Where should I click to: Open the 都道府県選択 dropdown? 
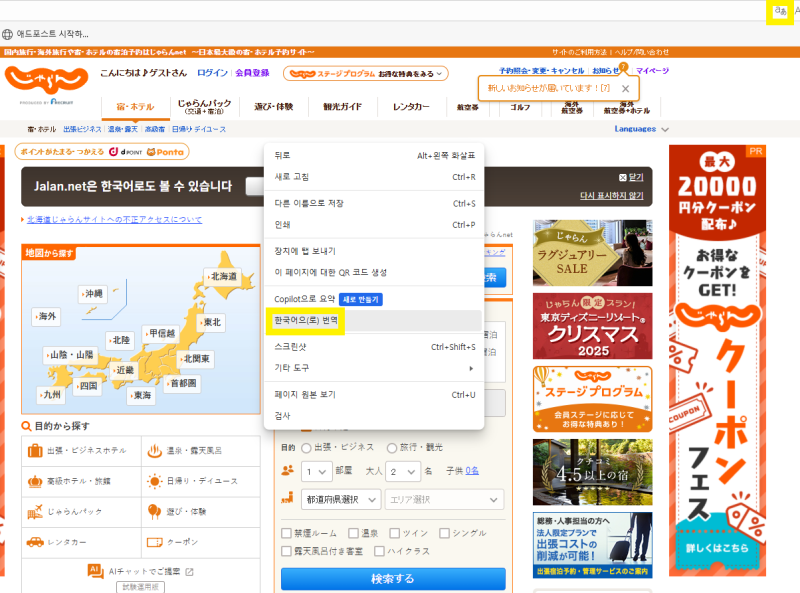pos(341,500)
